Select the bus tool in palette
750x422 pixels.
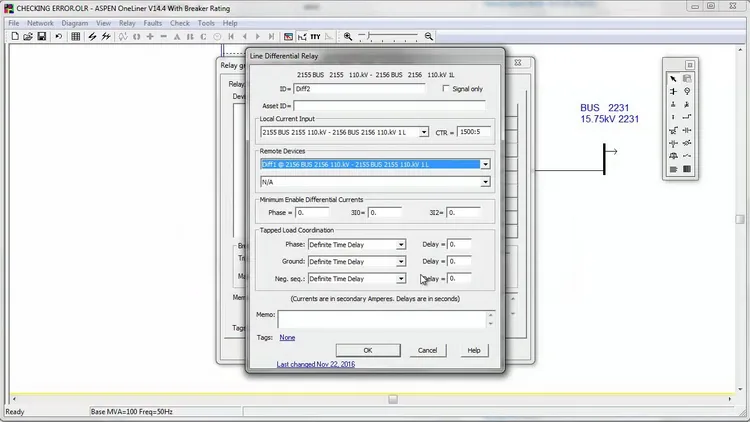(x=673, y=91)
